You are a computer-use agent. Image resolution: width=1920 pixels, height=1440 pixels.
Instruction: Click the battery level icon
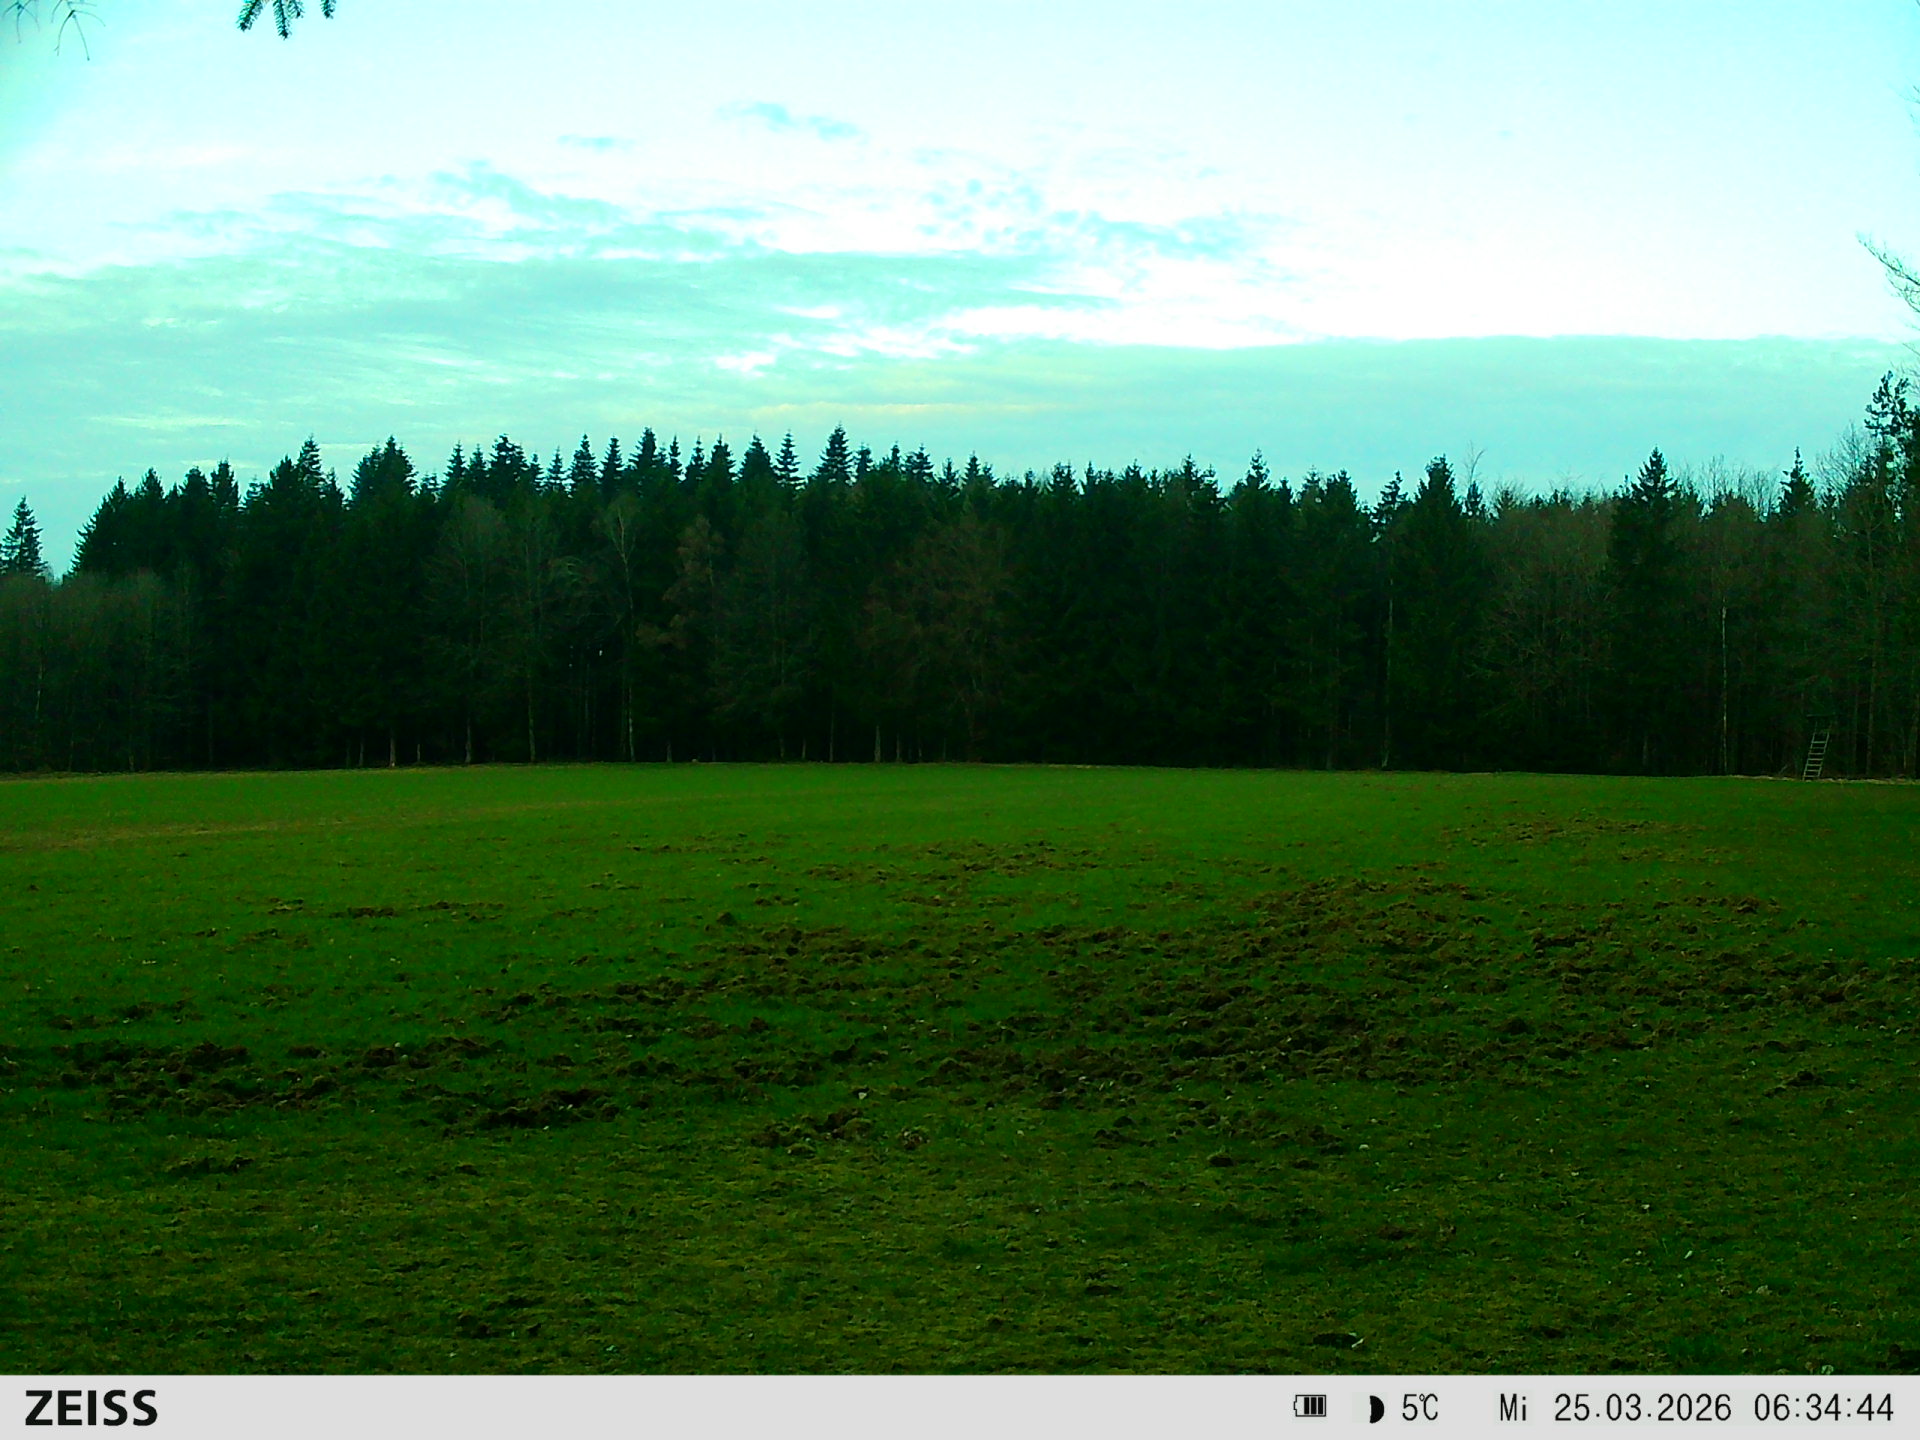click(x=1309, y=1407)
